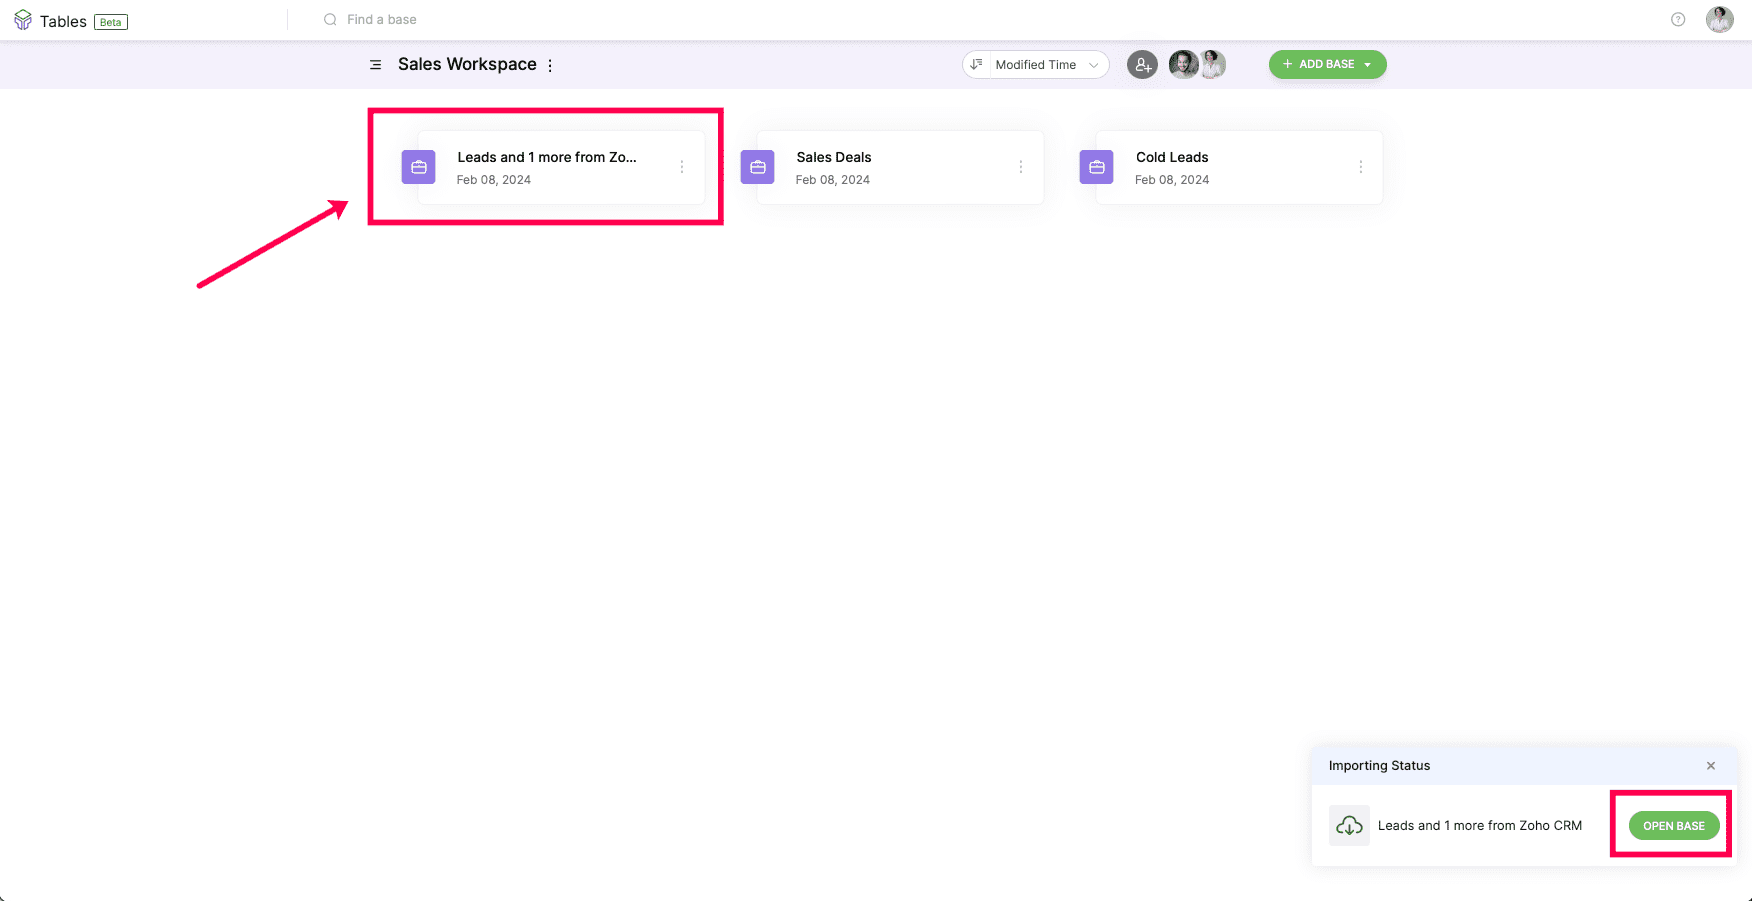The width and height of the screenshot is (1752, 901).
Task: Click Feb 08, 2024 under Sales Deals
Action: 833,180
